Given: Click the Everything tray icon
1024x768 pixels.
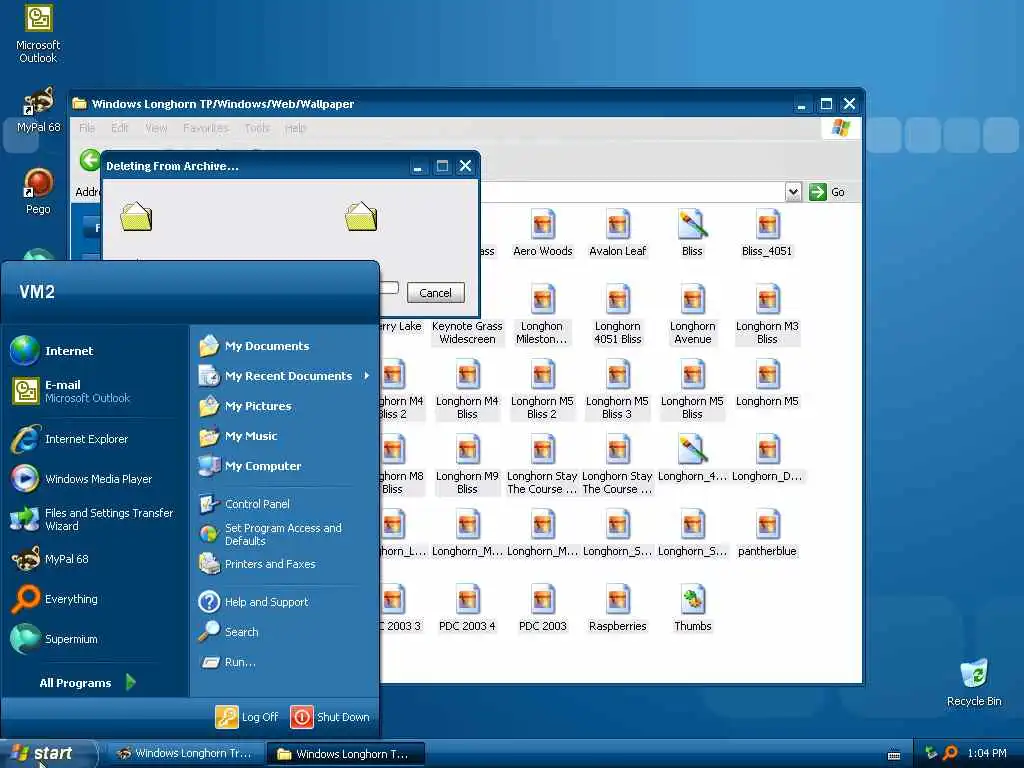Looking at the screenshot, I should click(950, 754).
